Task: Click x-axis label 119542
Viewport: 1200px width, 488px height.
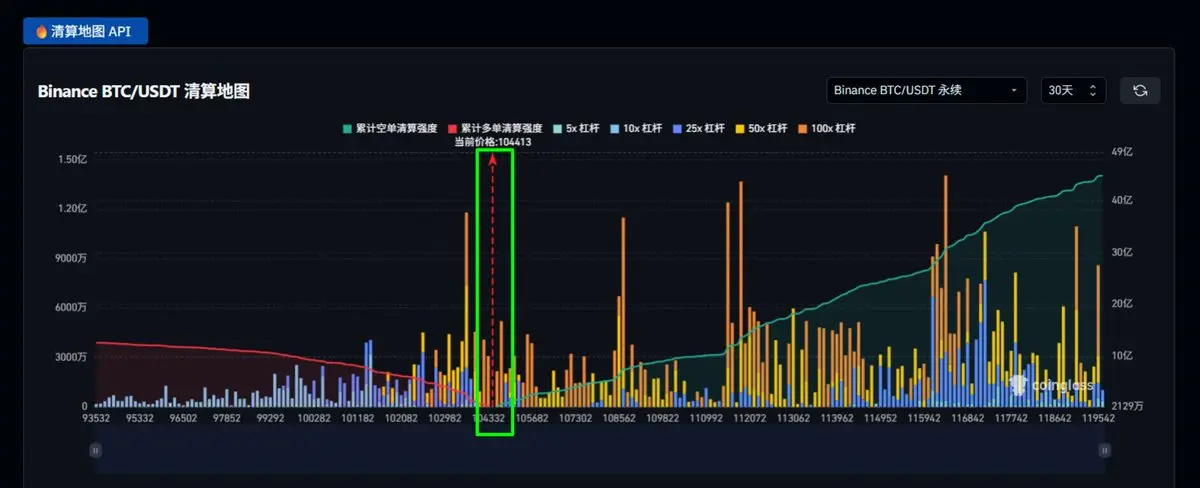Action: point(1098,419)
